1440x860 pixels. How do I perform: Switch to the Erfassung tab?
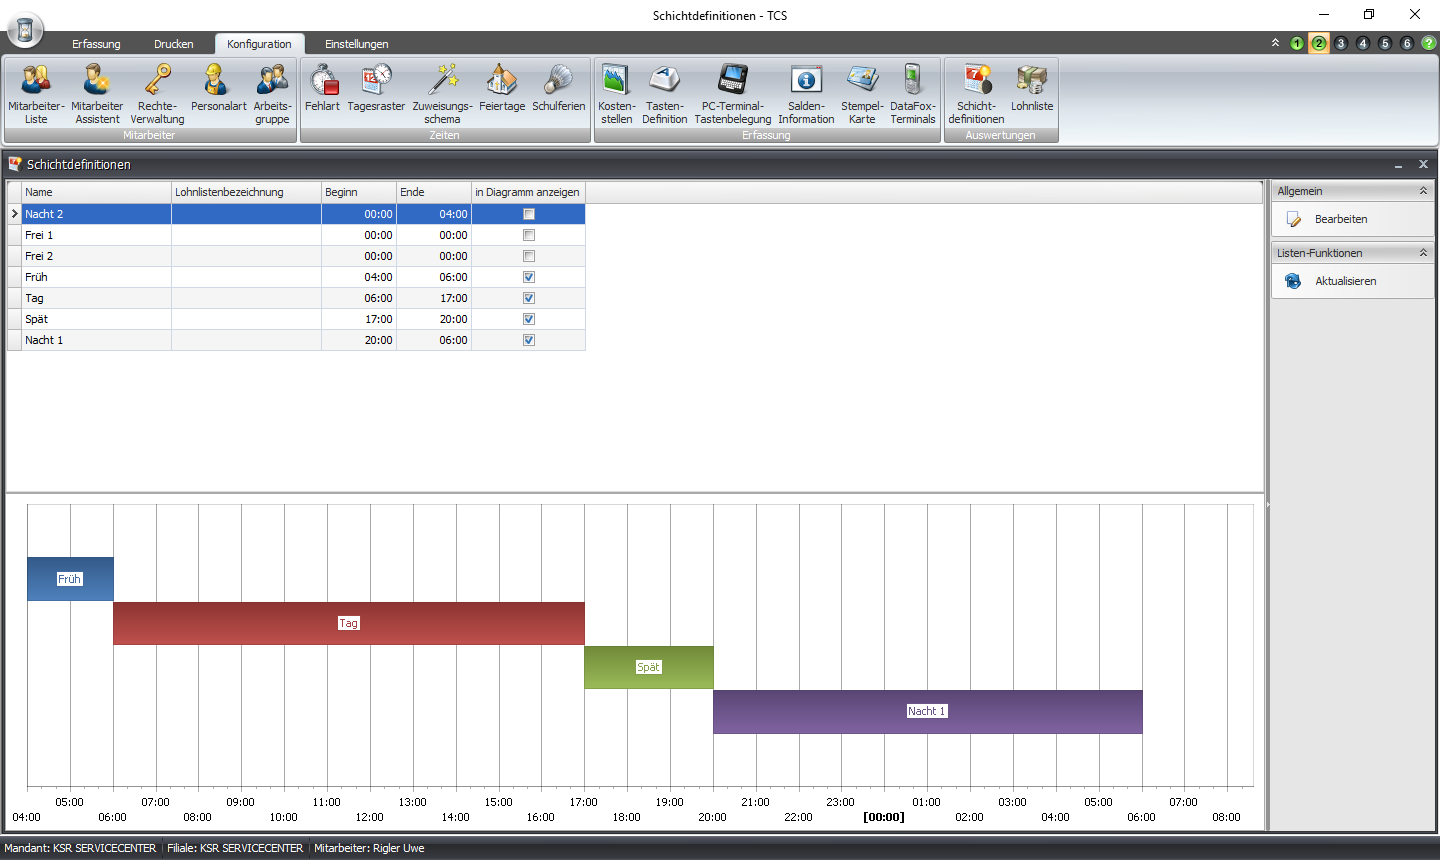point(96,44)
